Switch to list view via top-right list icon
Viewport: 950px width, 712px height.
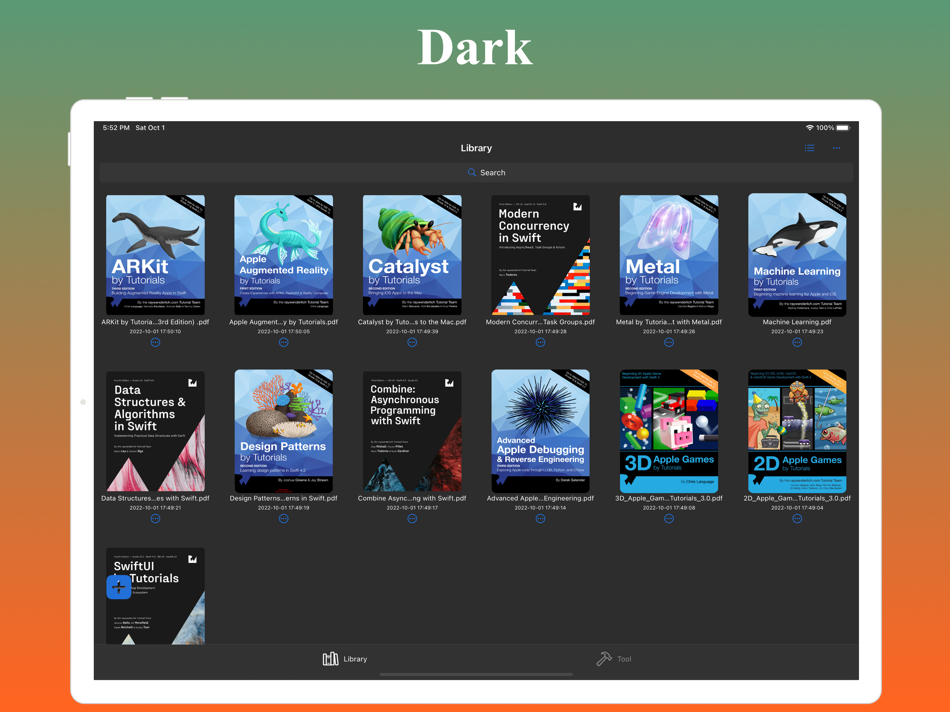(809, 148)
